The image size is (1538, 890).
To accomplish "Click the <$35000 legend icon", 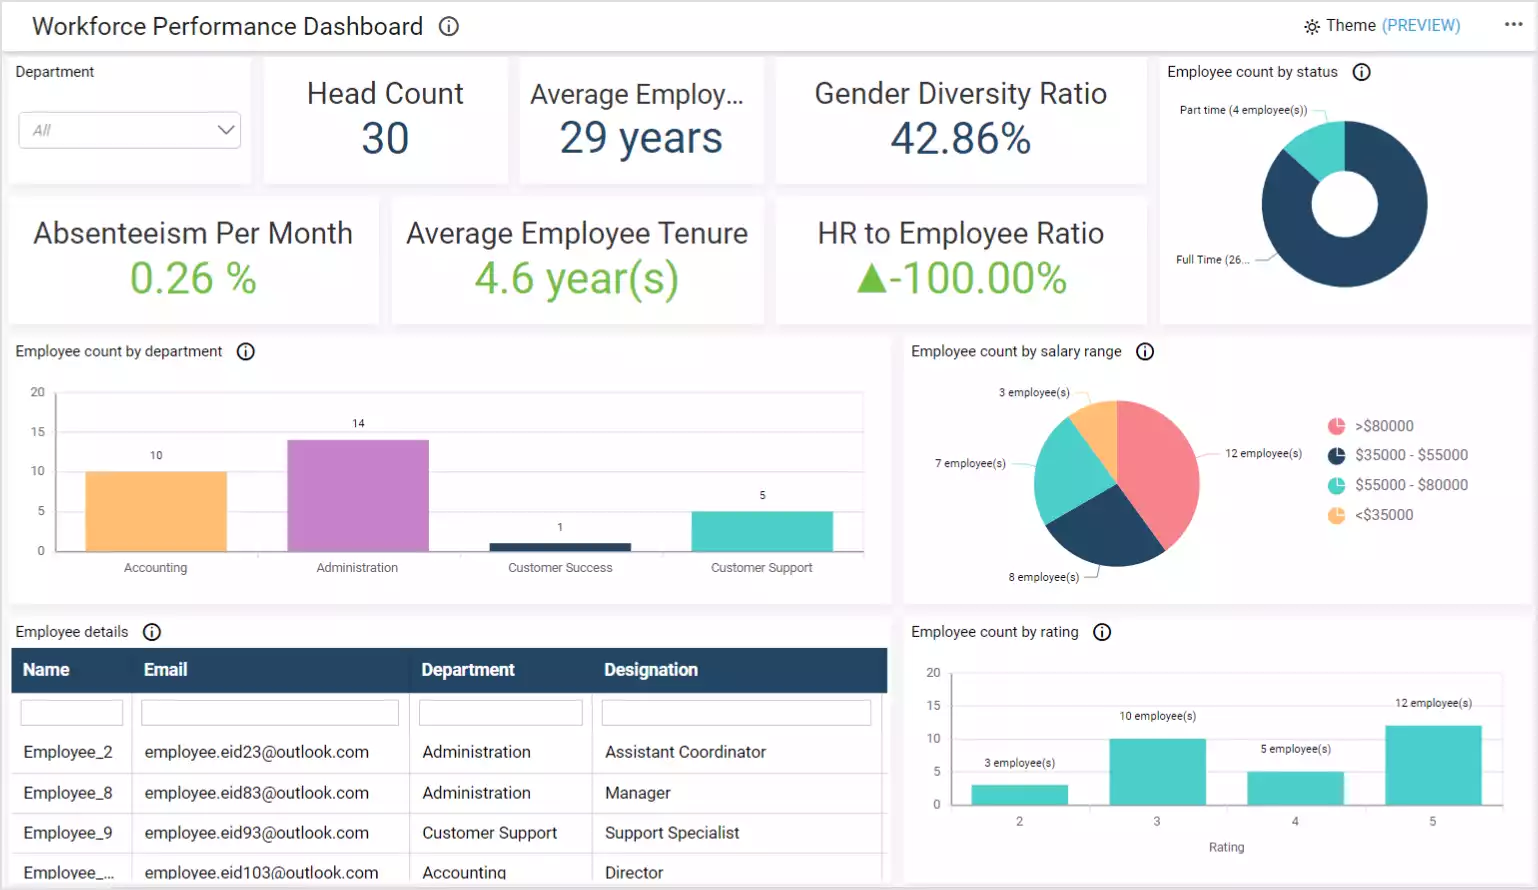I will (x=1336, y=515).
